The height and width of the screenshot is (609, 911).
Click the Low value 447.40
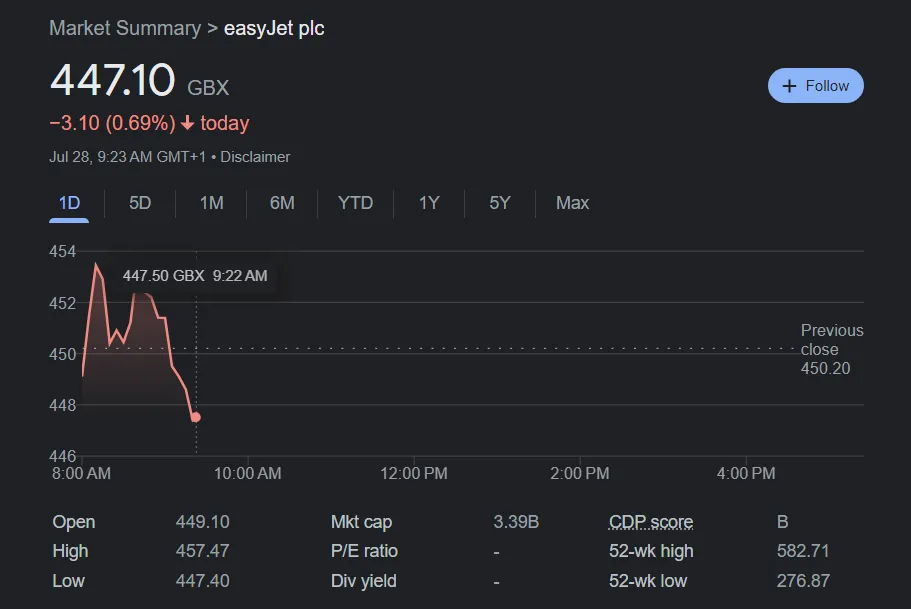coord(203,581)
